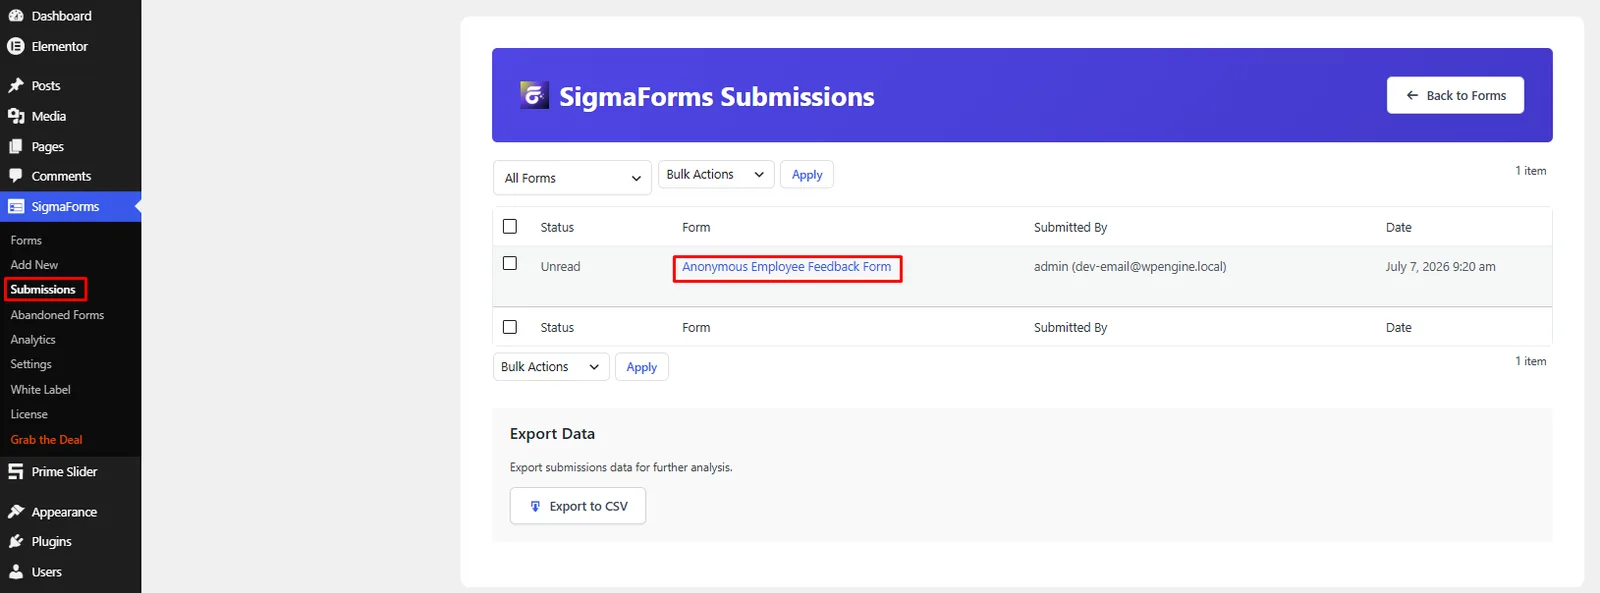The height and width of the screenshot is (593, 1600).
Task: Click the Appearance paintbrush icon
Action: point(16,512)
